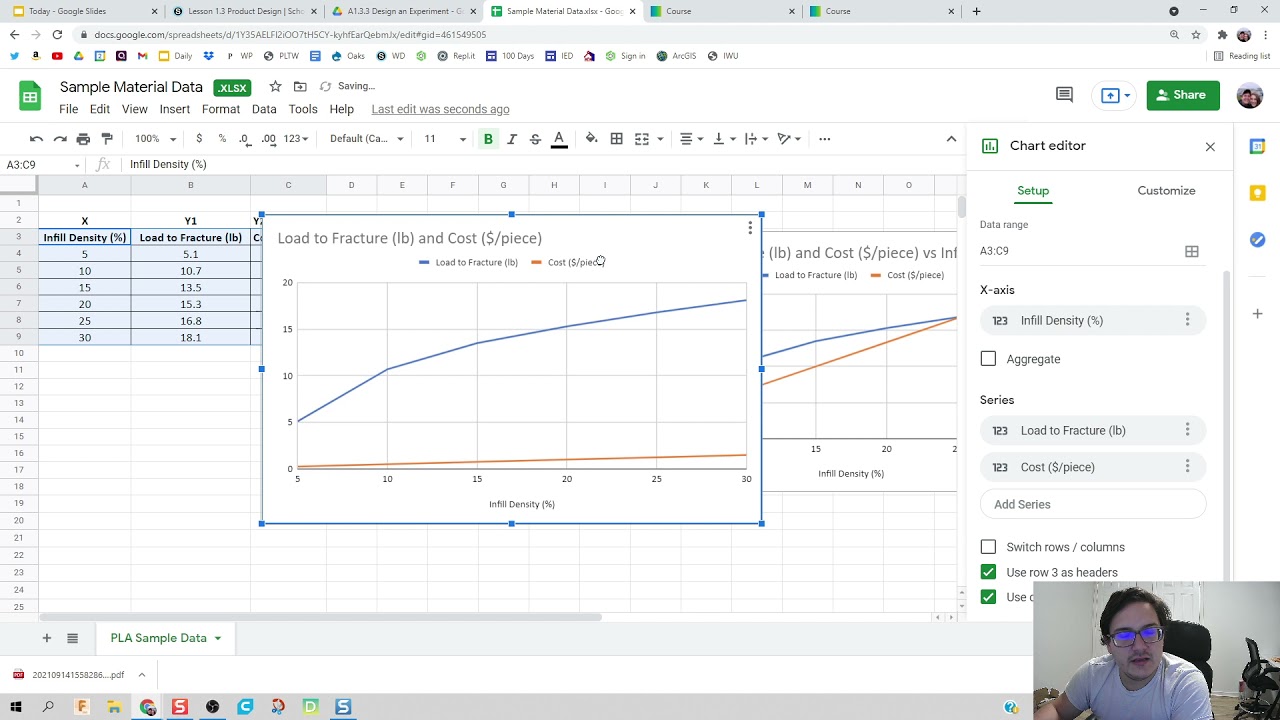Close the Chart editor panel

click(1210, 147)
